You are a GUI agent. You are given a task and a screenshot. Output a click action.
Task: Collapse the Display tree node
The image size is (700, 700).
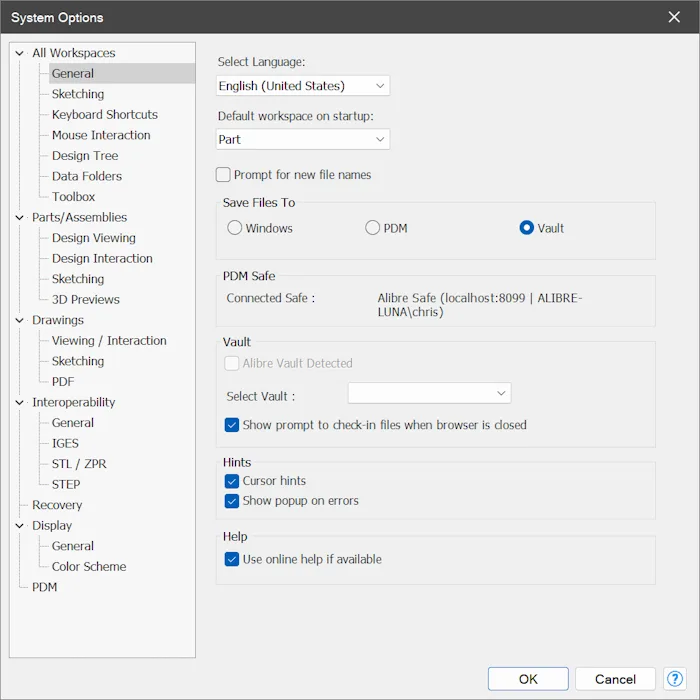click(19, 525)
